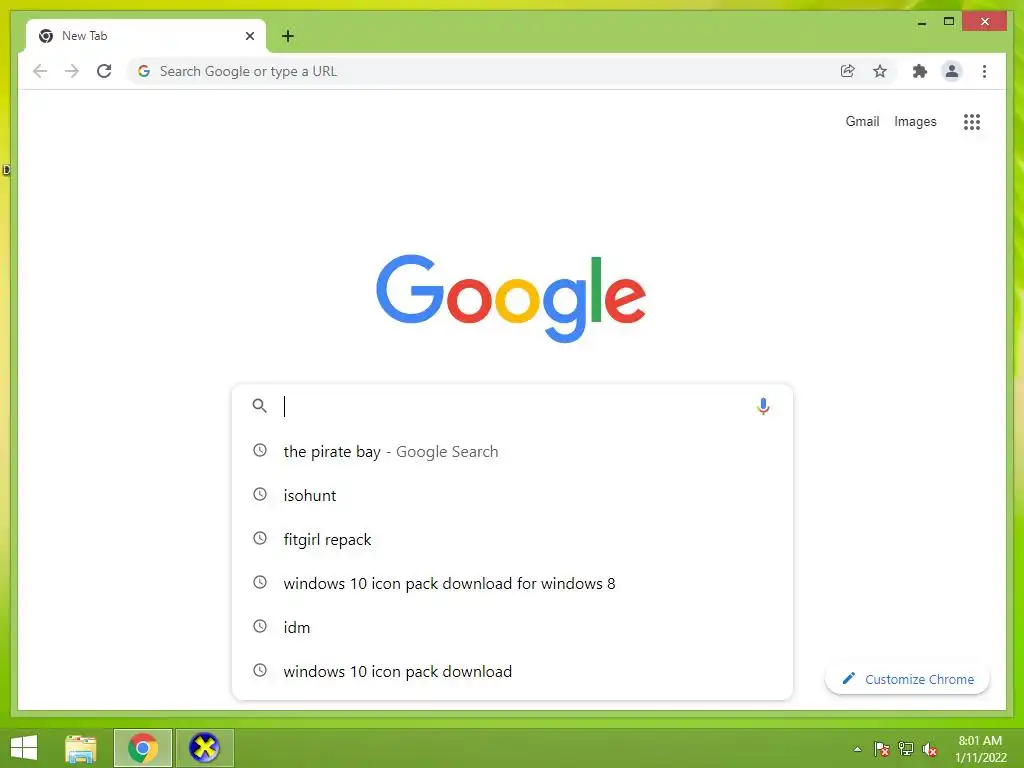Bookmark this tab with the star icon
The image size is (1024, 768).
pyautogui.click(x=880, y=71)
